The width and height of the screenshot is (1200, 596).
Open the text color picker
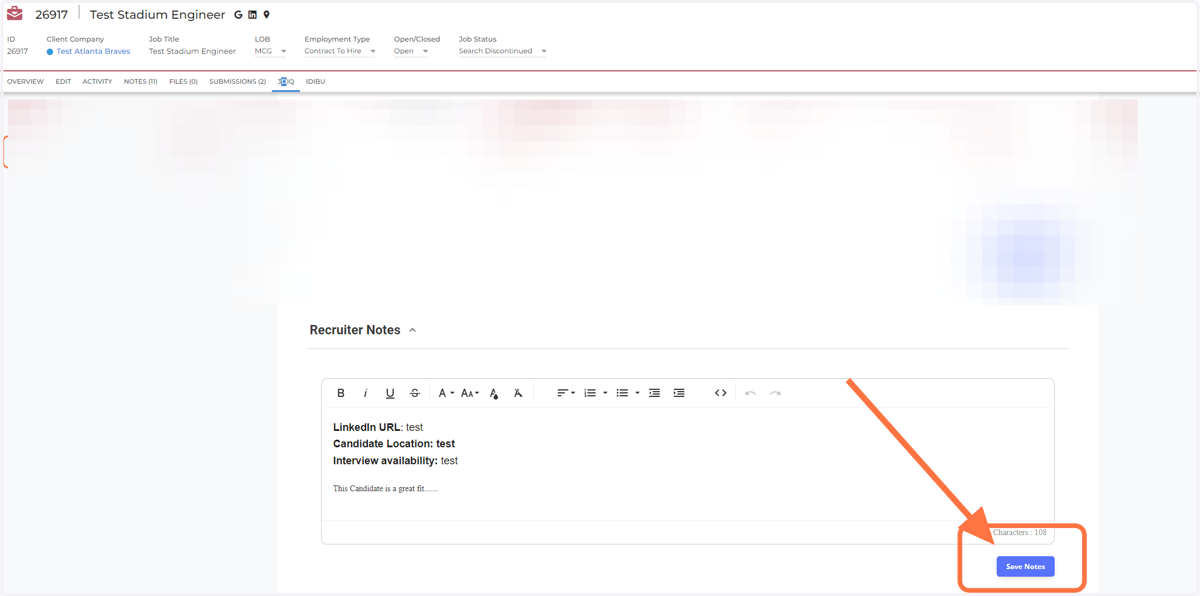coord(494,393)
